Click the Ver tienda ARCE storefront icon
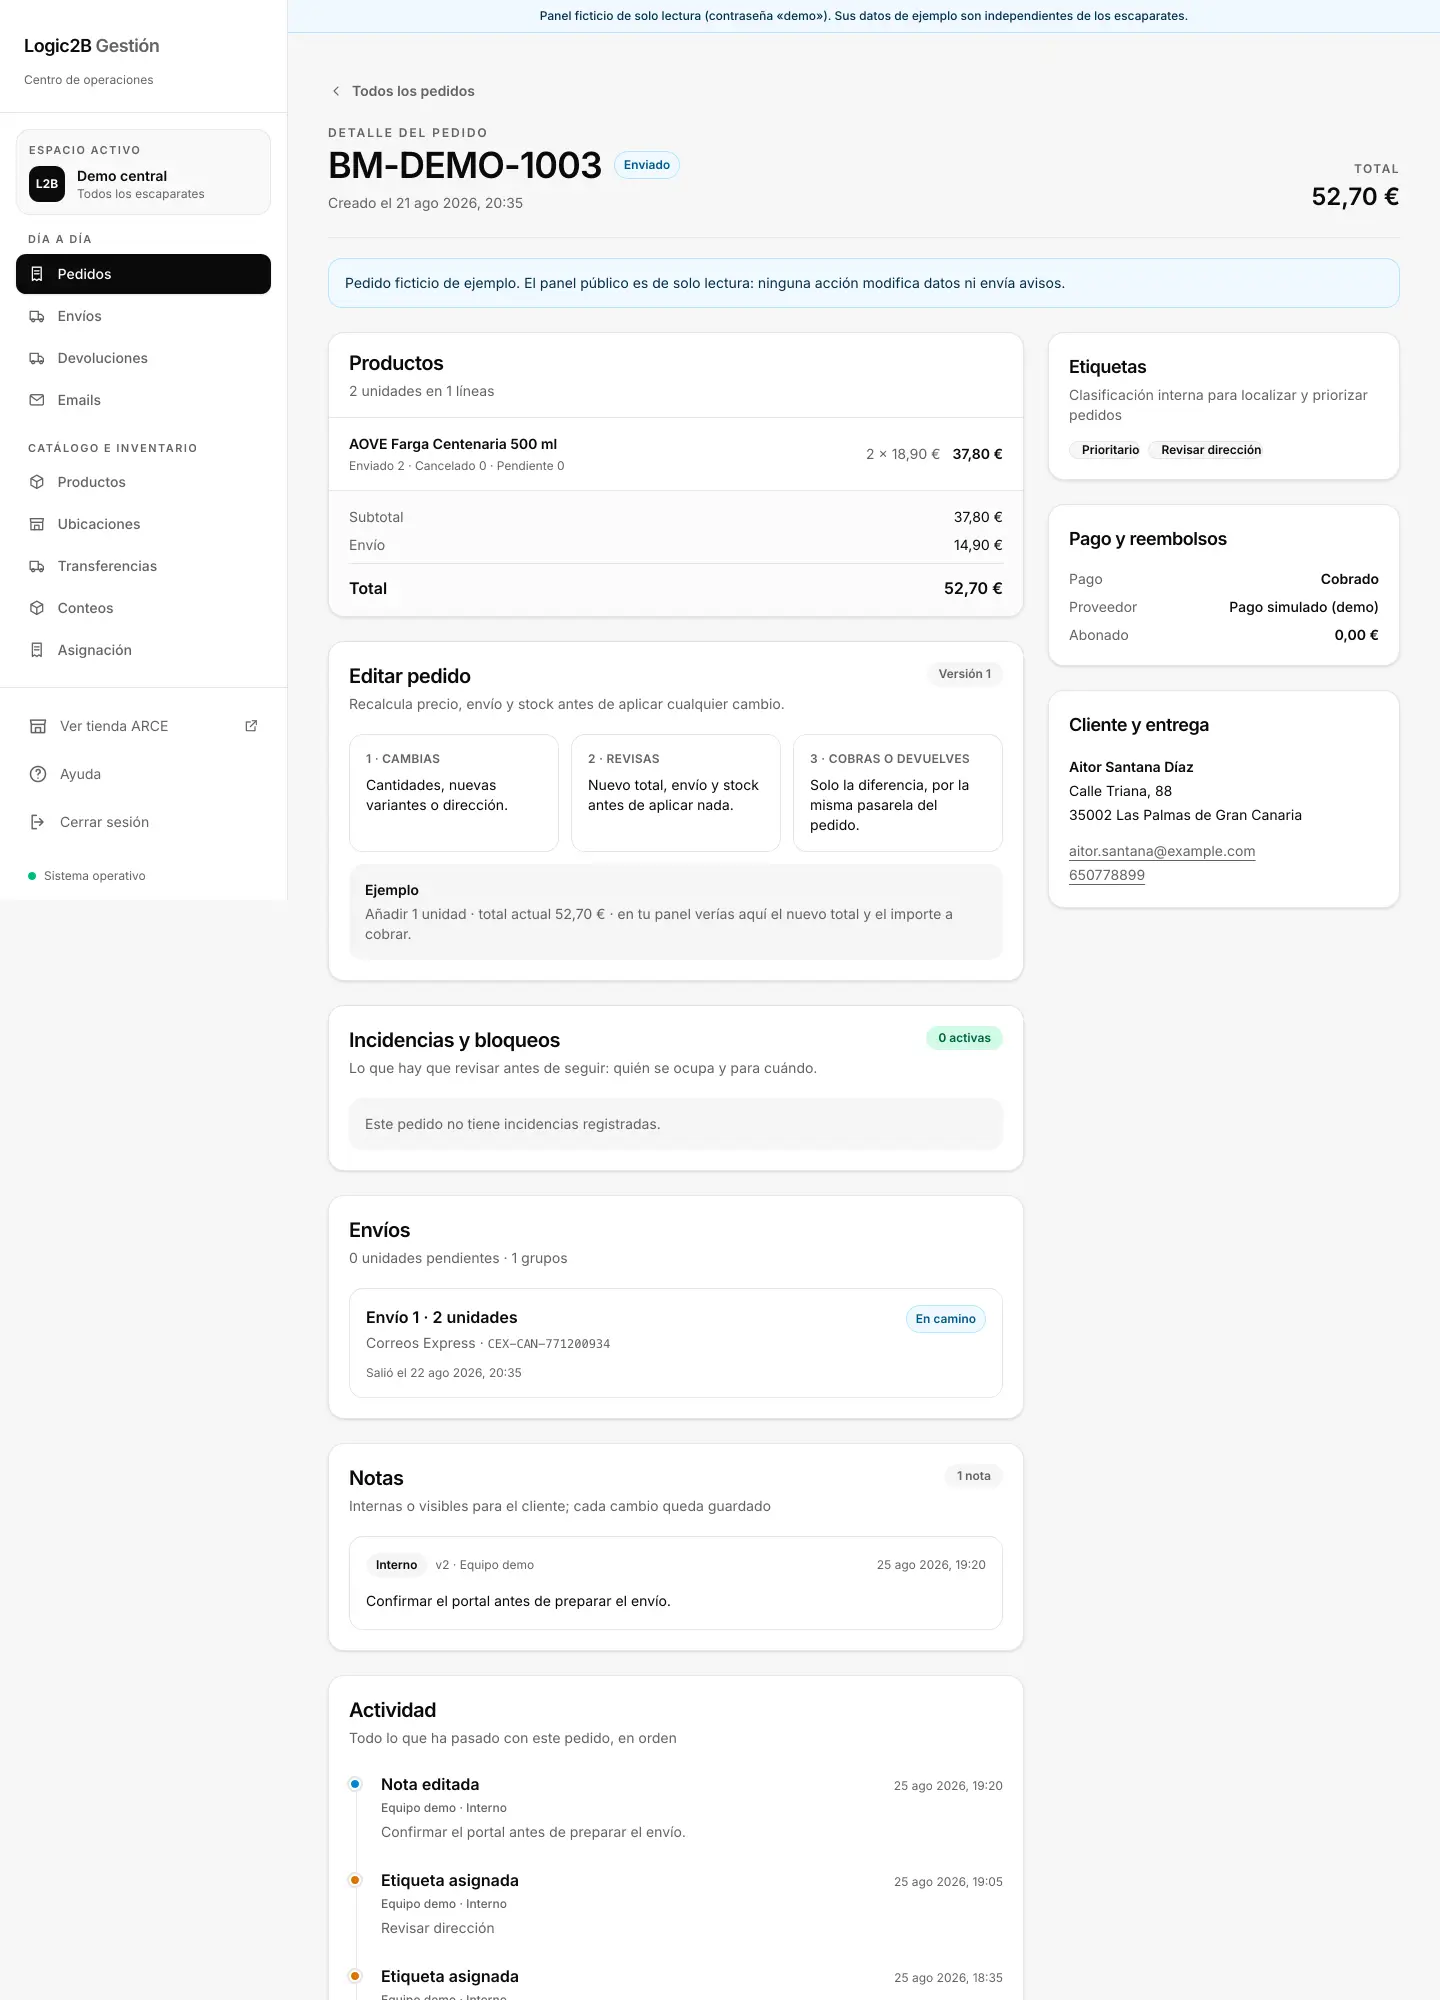 pos(38,726)
